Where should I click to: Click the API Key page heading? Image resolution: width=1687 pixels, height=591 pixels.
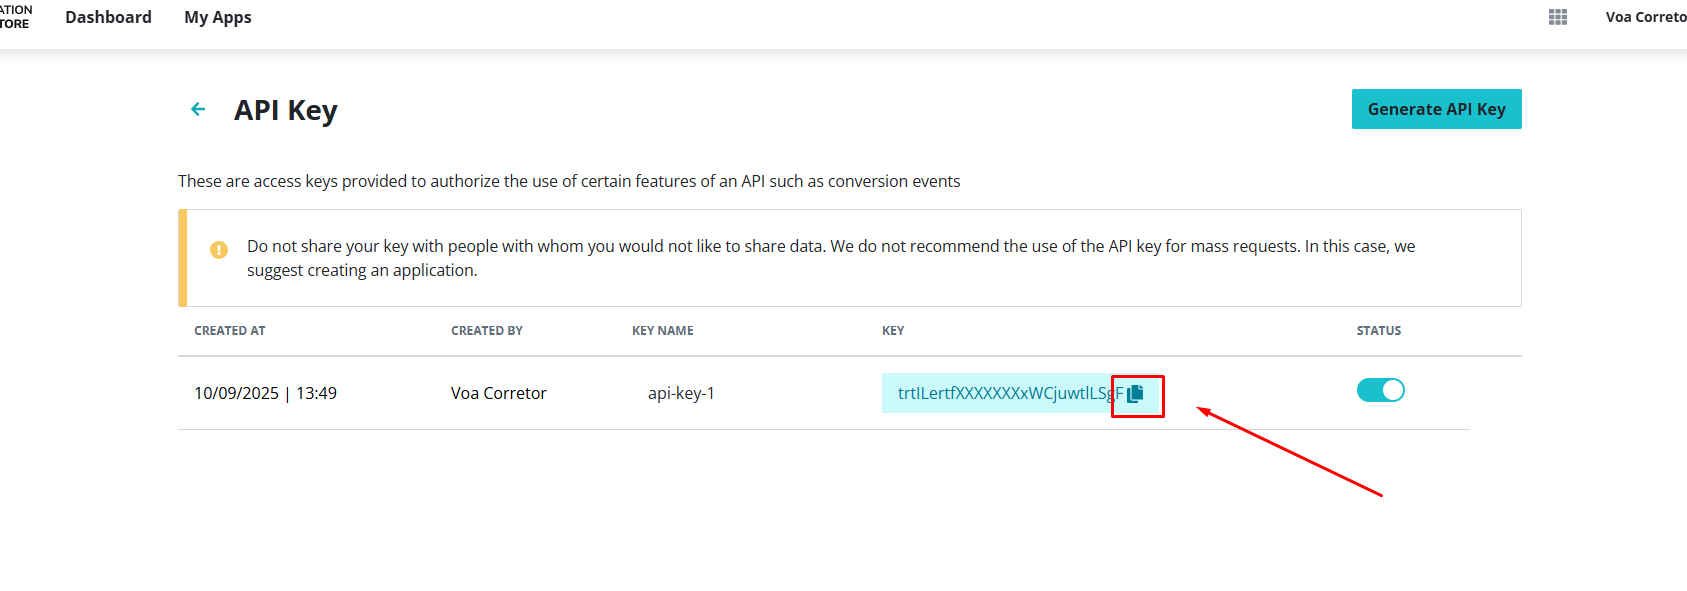[x=285, y=110]
